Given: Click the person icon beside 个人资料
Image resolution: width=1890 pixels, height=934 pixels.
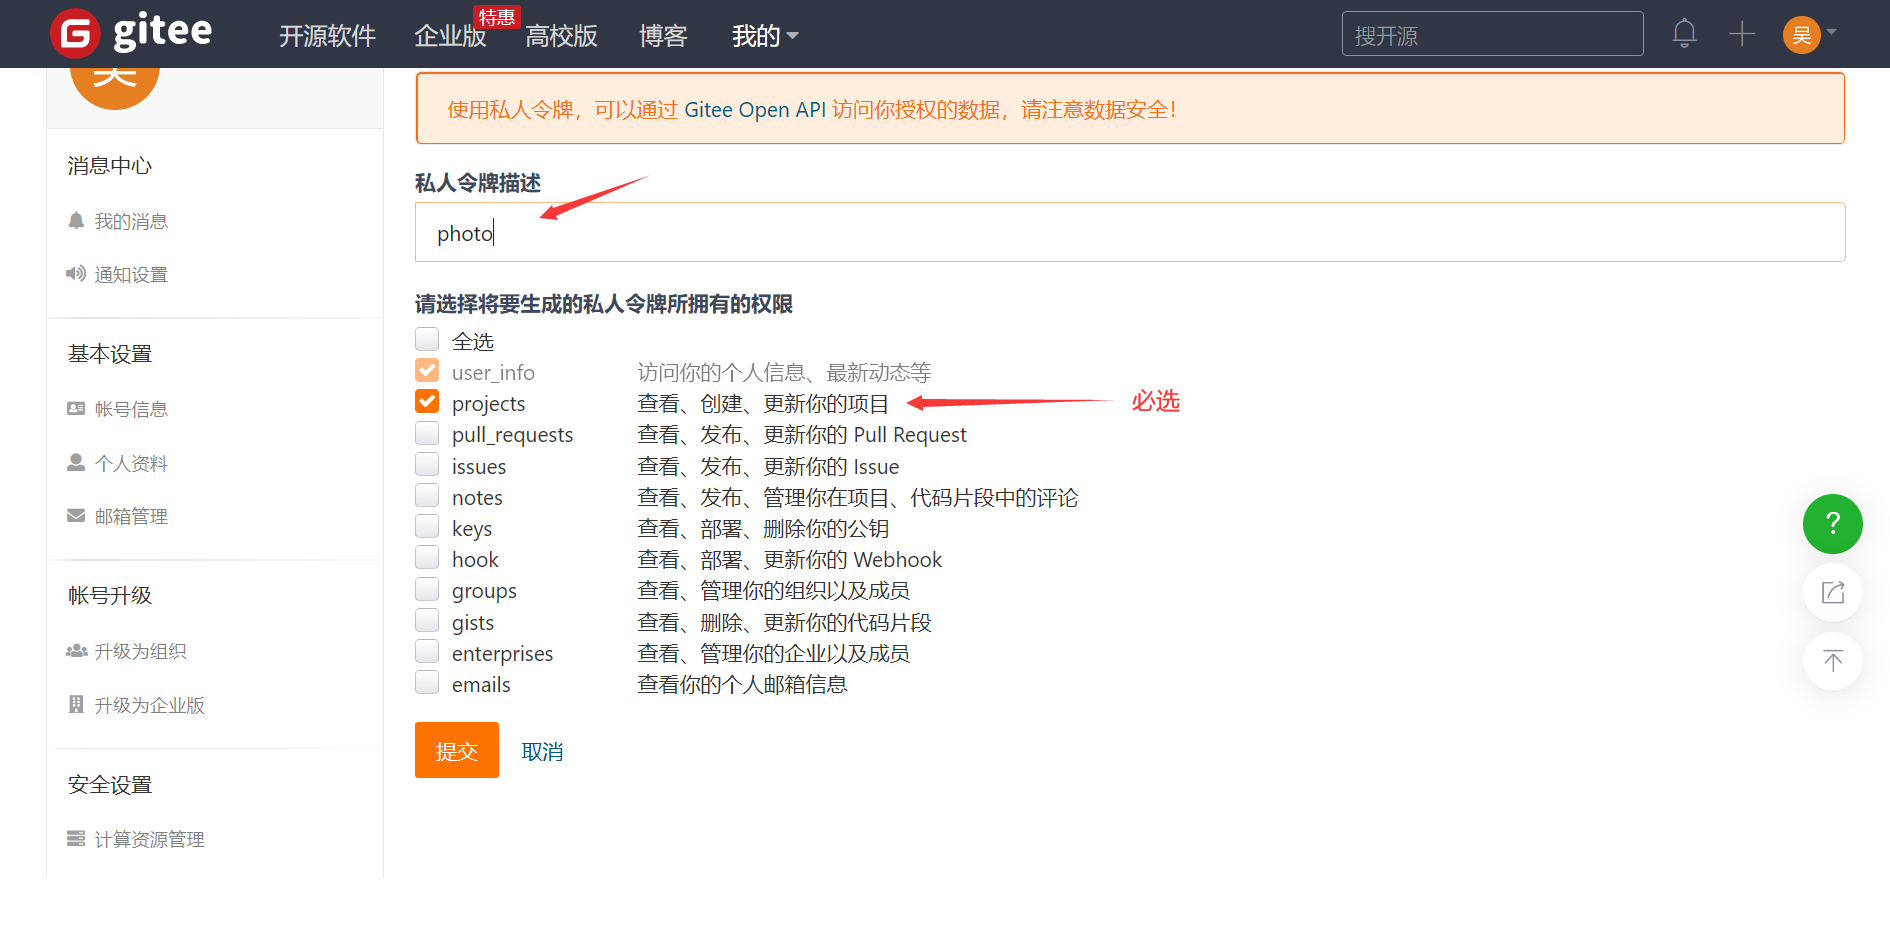Looking at the screenshot, I should 76,461.
